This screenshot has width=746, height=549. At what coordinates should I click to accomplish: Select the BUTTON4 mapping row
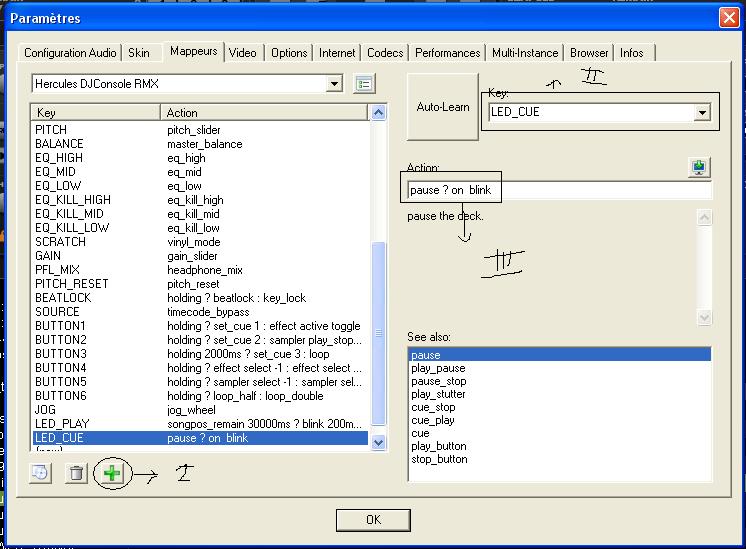pyautogui.click(x=200, y=368)
